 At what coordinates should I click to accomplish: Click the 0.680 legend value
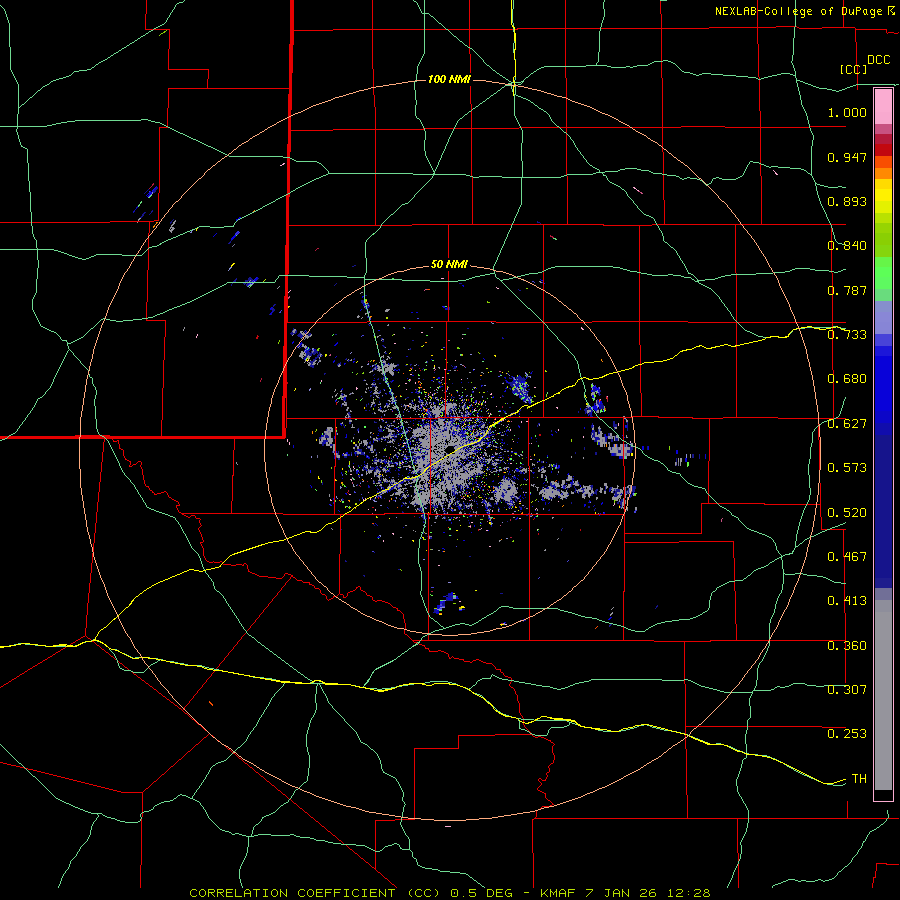847,379
